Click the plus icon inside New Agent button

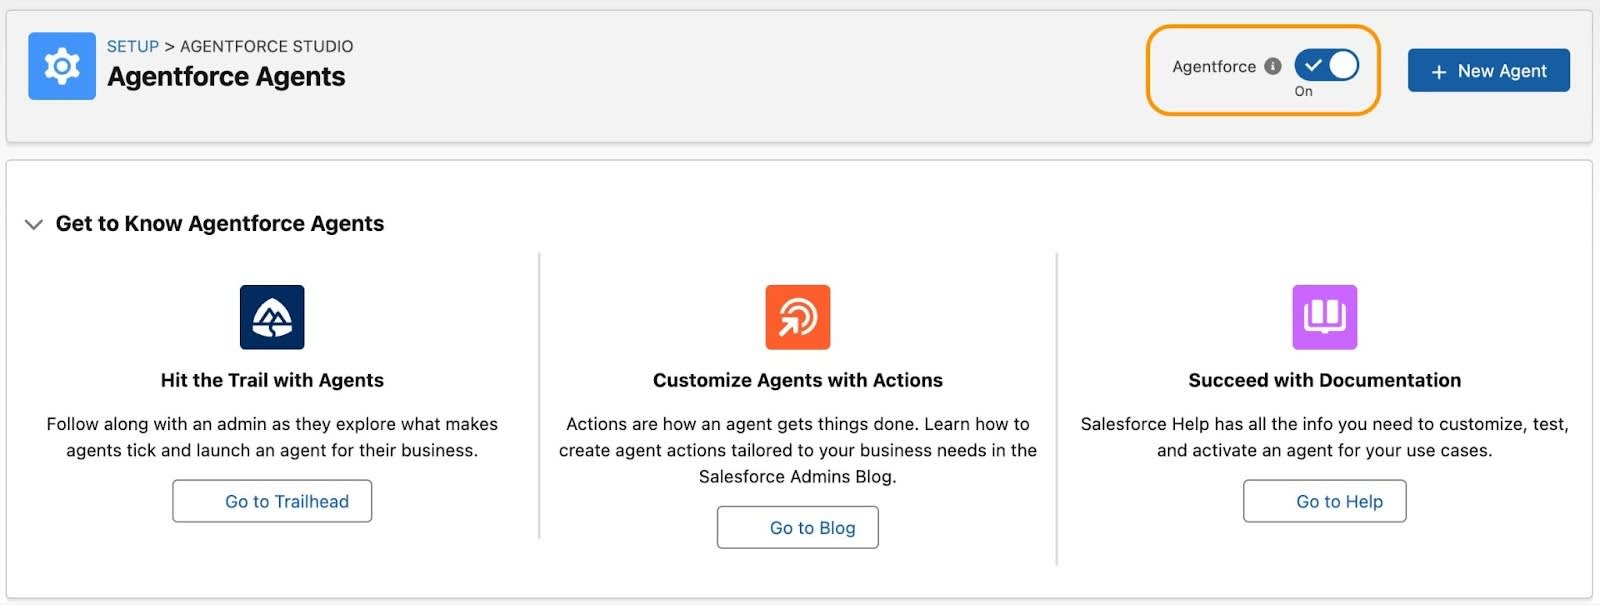pyautogui.click(x=1440, y=71)
